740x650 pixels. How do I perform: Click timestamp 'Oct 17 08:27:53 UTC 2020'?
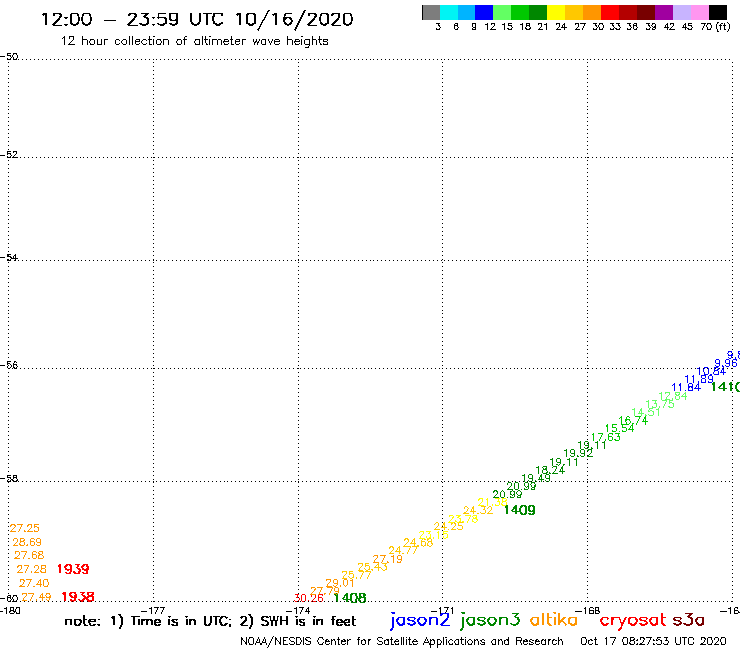point(653,641)
